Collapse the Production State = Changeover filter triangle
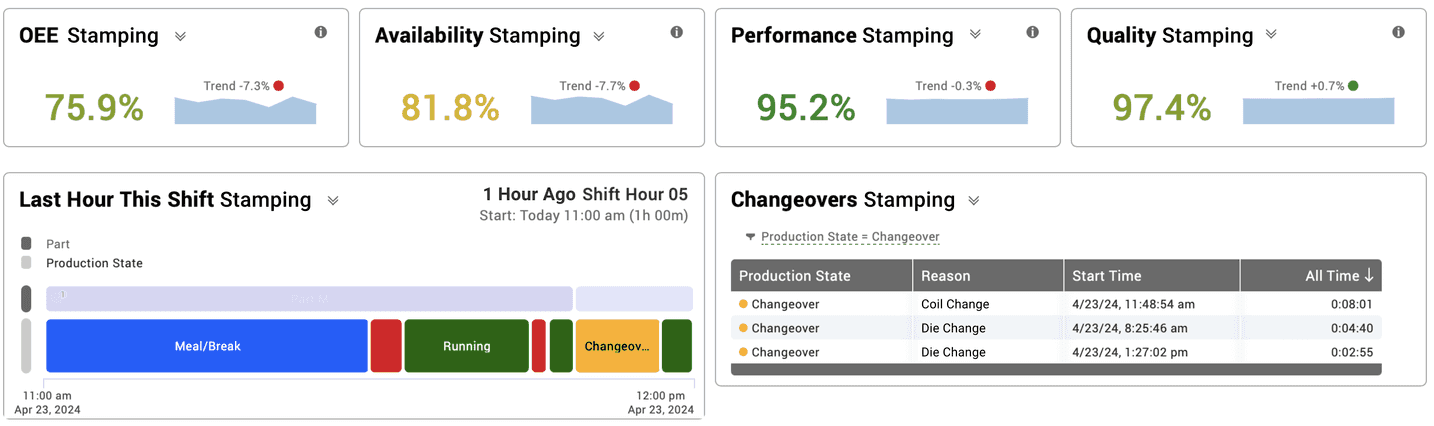The height and width of the screenshot is (426, 1434). (x=750, y=237)
